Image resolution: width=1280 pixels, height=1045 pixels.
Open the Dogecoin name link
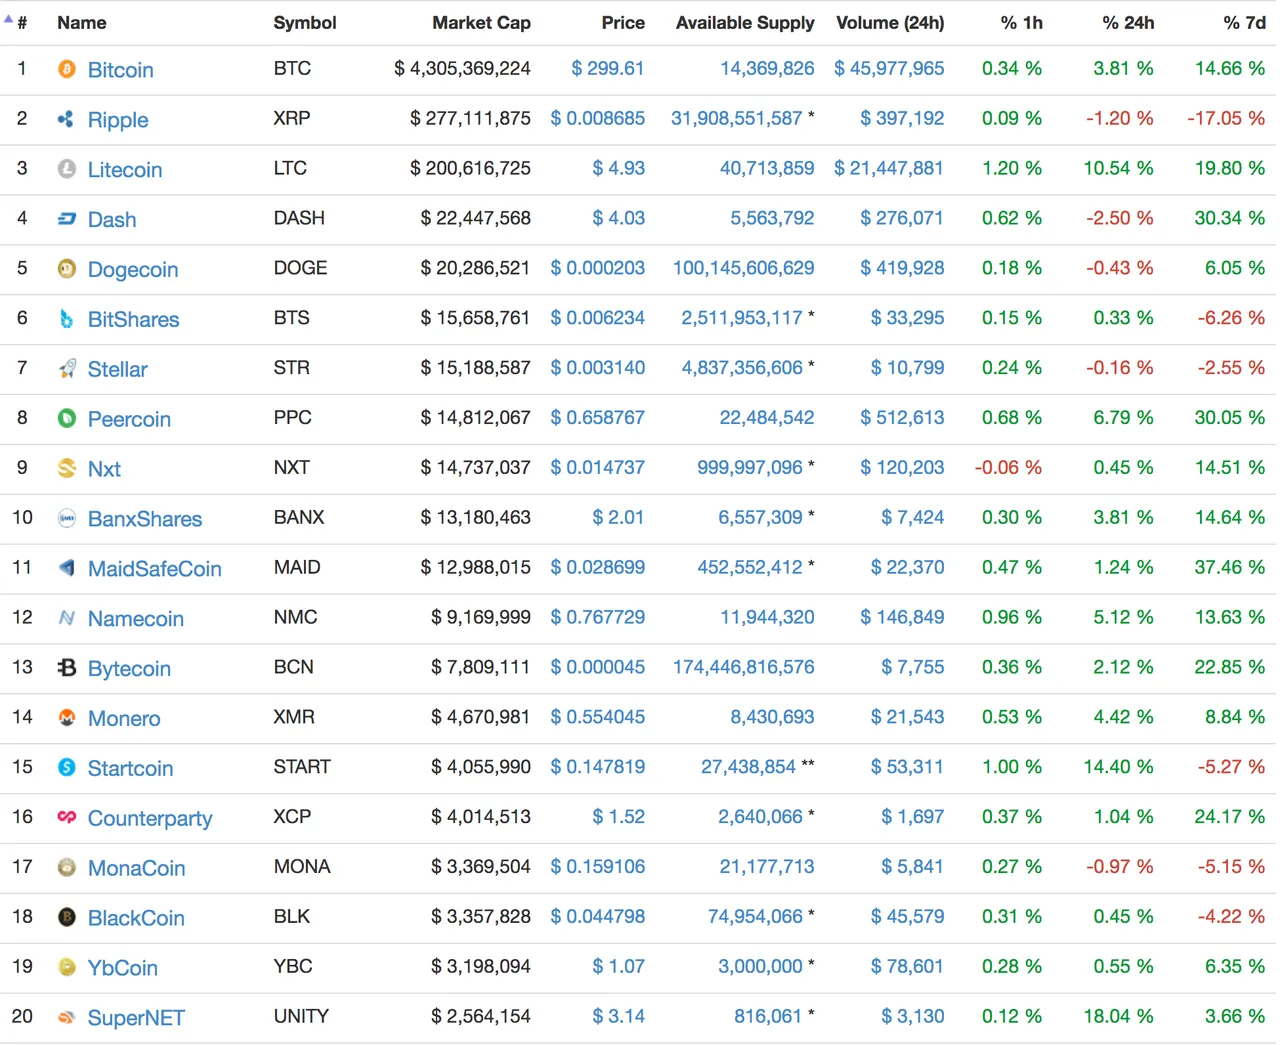133,270
